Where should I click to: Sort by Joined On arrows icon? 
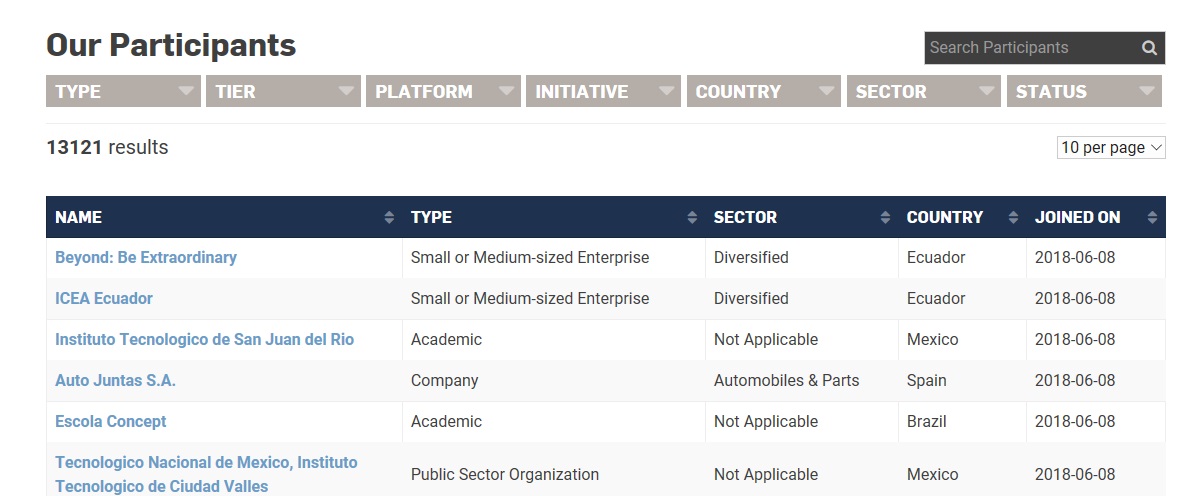click(1152, 217)
